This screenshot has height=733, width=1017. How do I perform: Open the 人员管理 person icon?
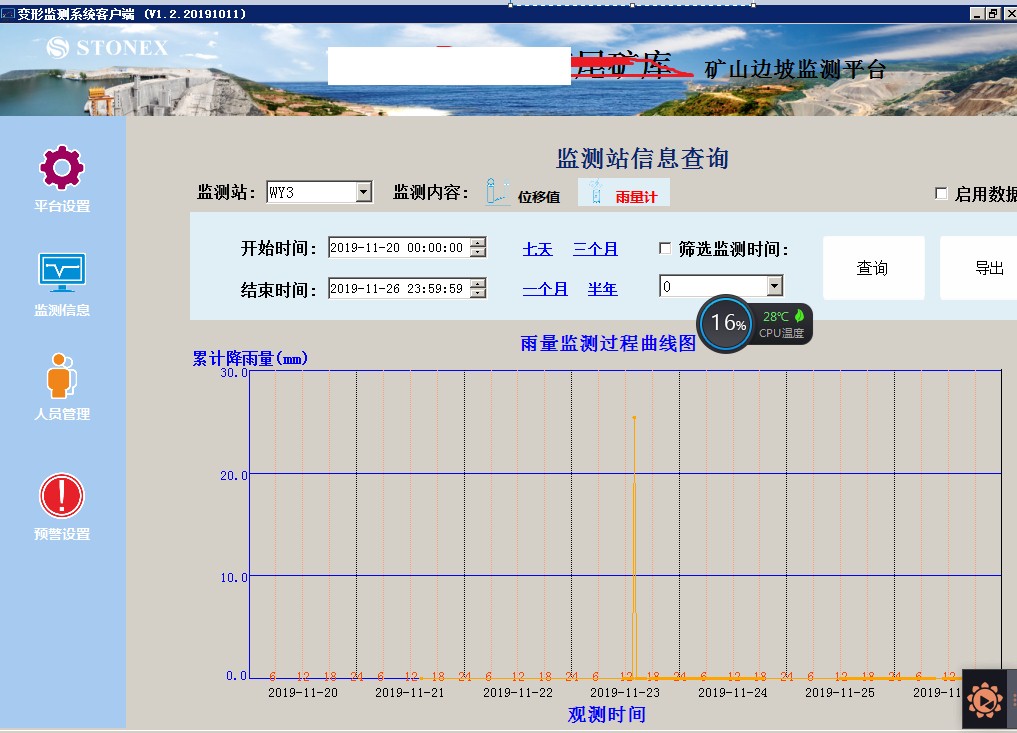point(61,376)
